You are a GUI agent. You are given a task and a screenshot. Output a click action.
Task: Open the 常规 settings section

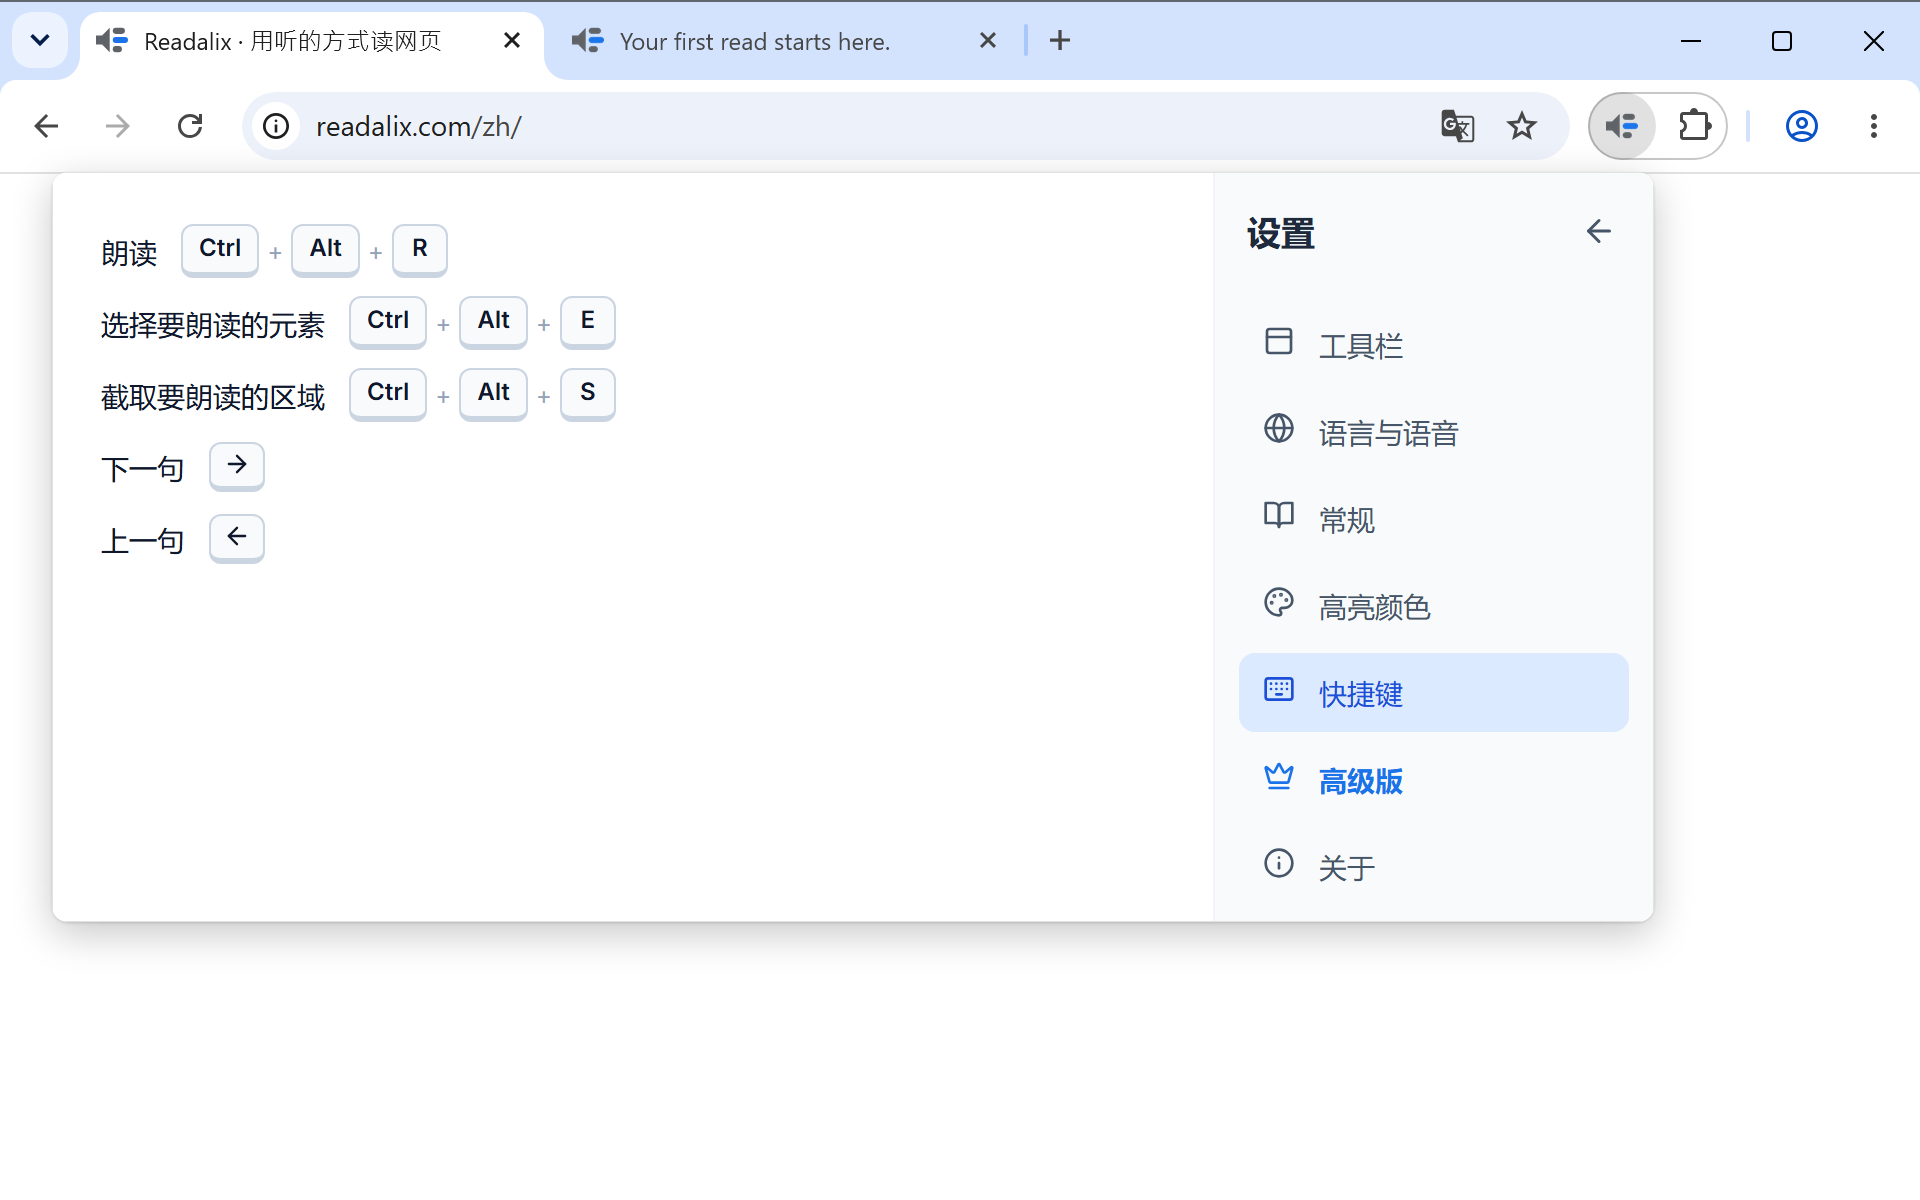pos(1433,519)
